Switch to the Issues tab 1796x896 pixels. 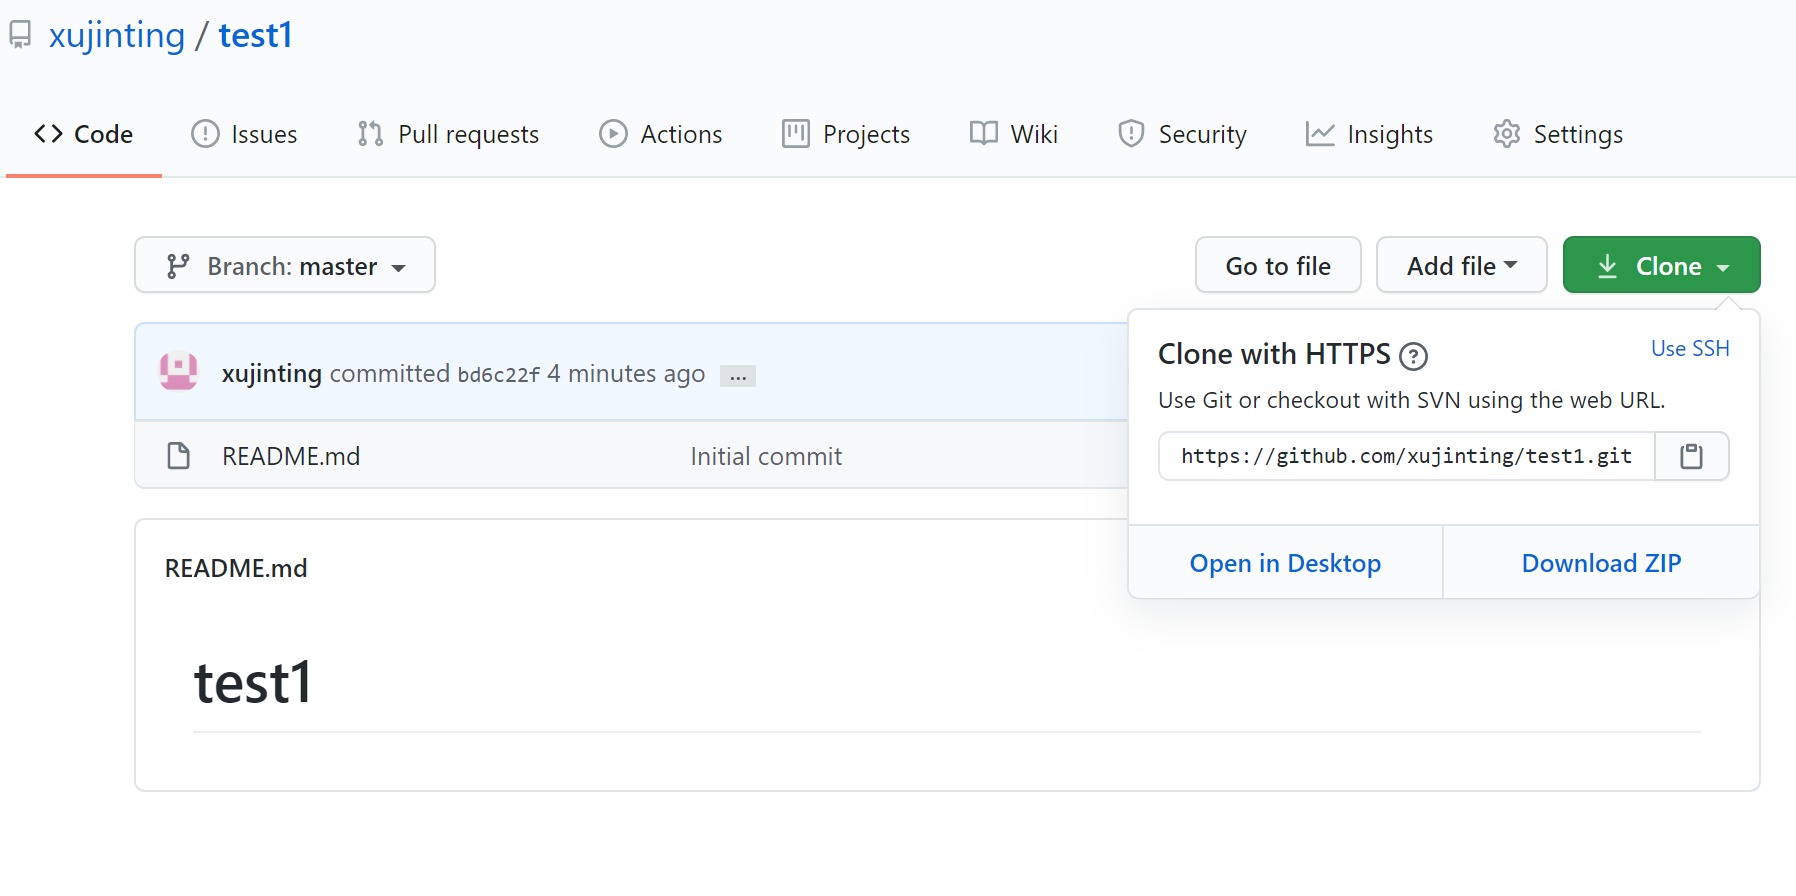(x=244, y=134)
